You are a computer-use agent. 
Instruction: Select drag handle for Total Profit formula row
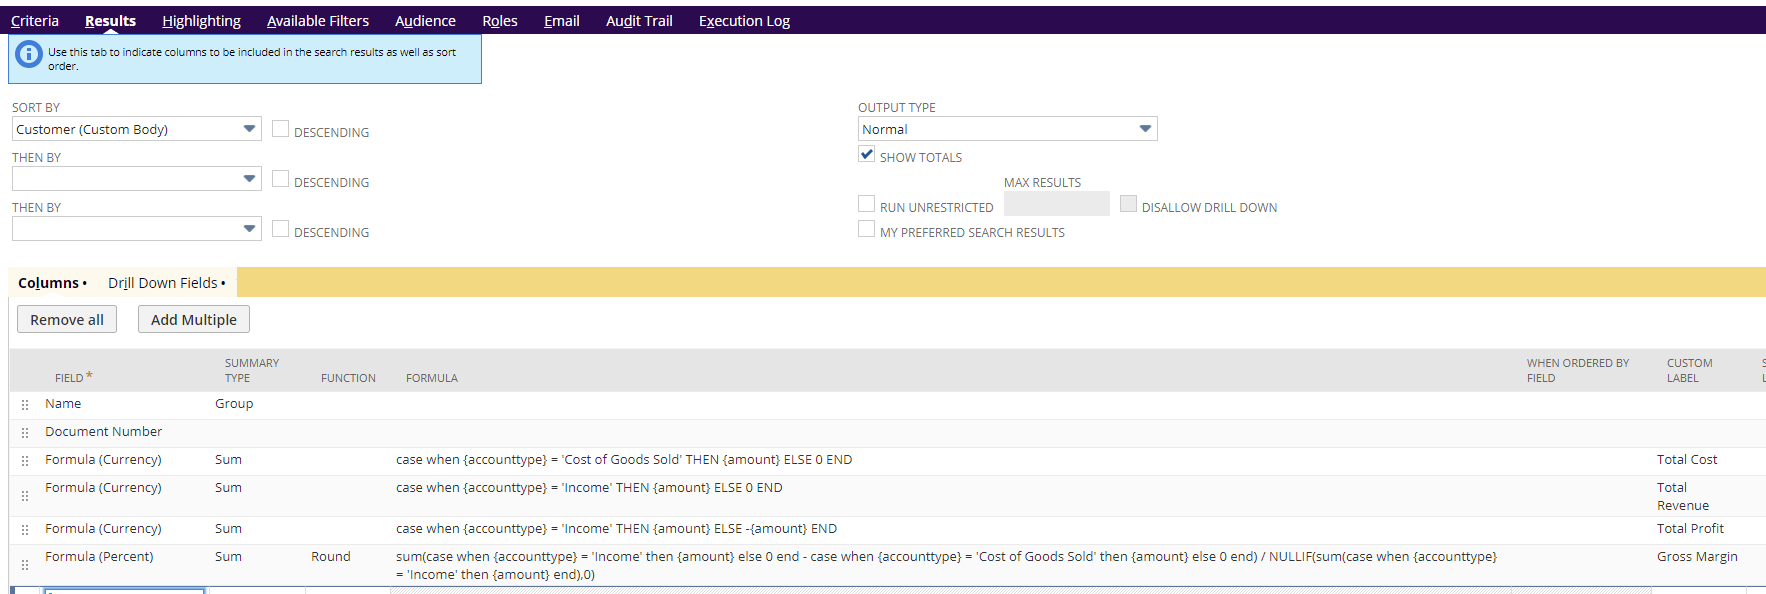coord(25,530)
